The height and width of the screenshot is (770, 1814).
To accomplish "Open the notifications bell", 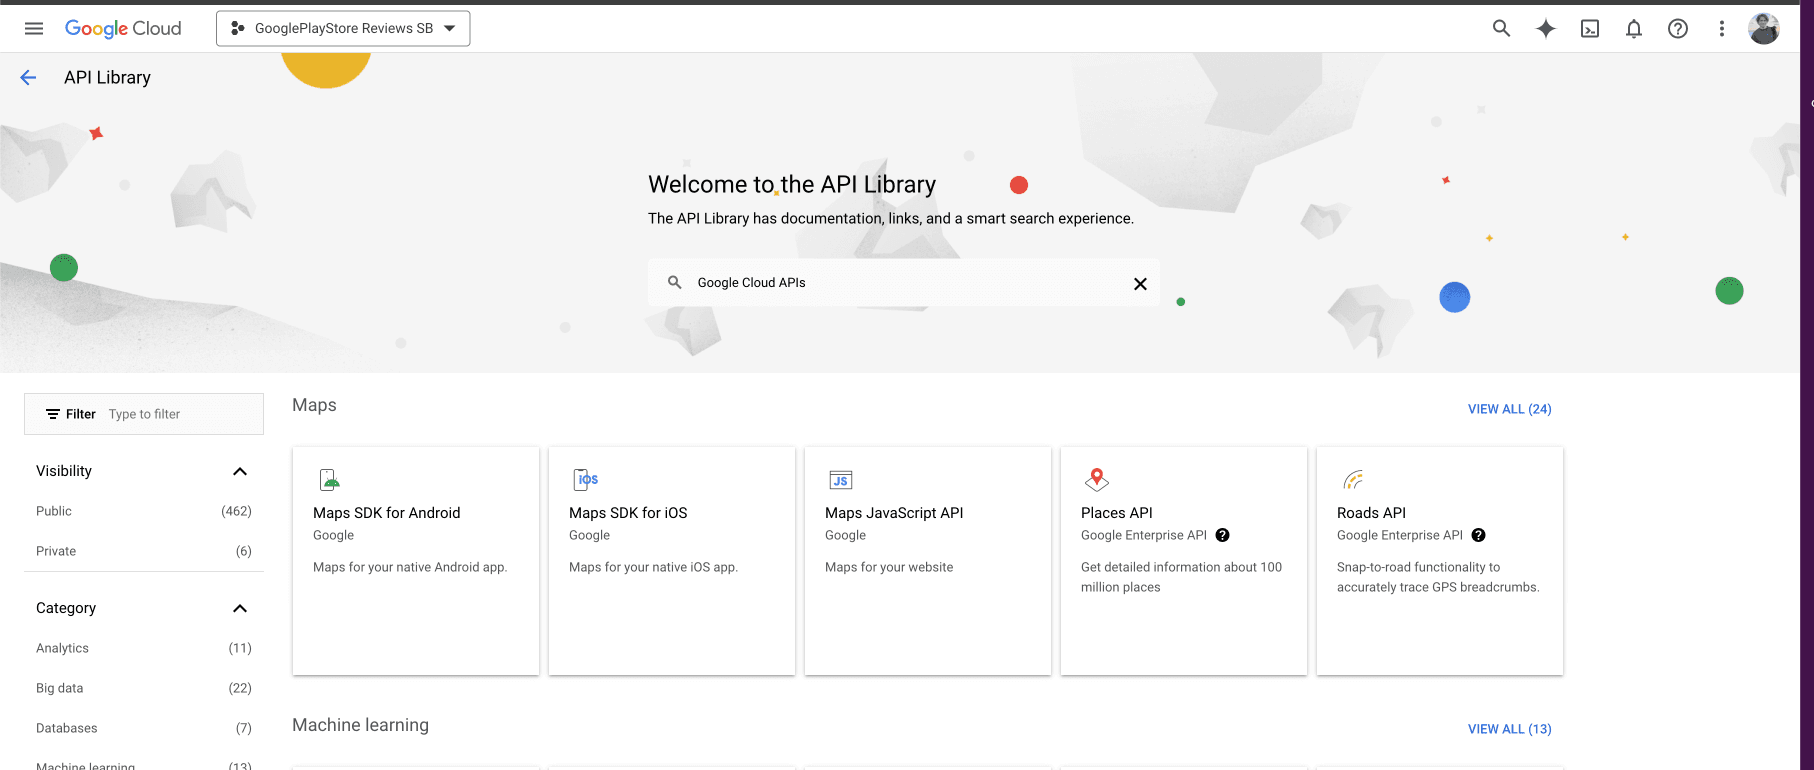I will [1633, 29].
